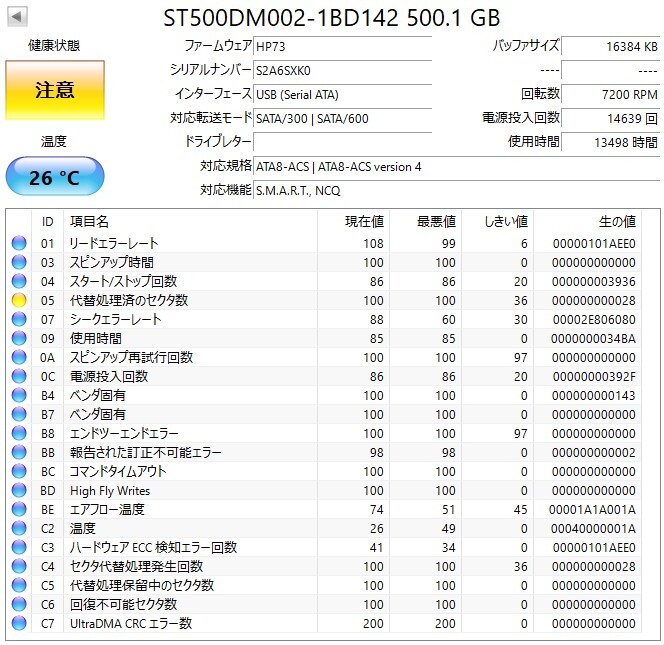This screenshot has height=645, width=664.
Task: Click the status circle for ID 04 スタート/ストップ回数
Action: coord(19,281)
